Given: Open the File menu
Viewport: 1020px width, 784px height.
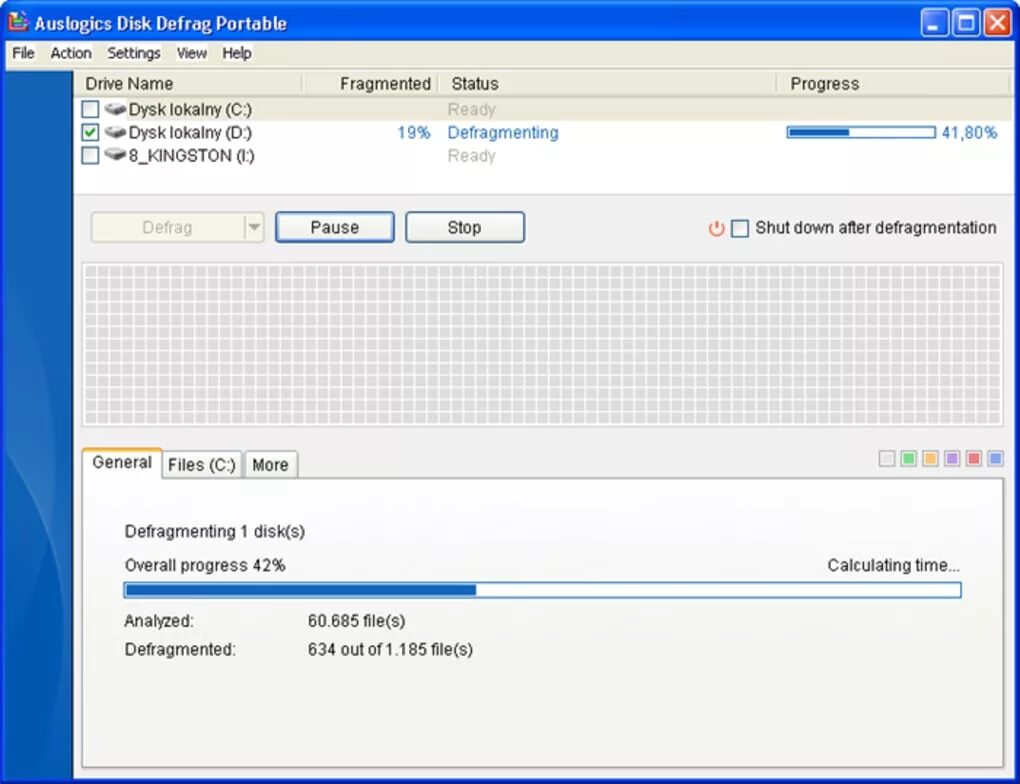Looking at the screenshot, I should click(23, 53).
